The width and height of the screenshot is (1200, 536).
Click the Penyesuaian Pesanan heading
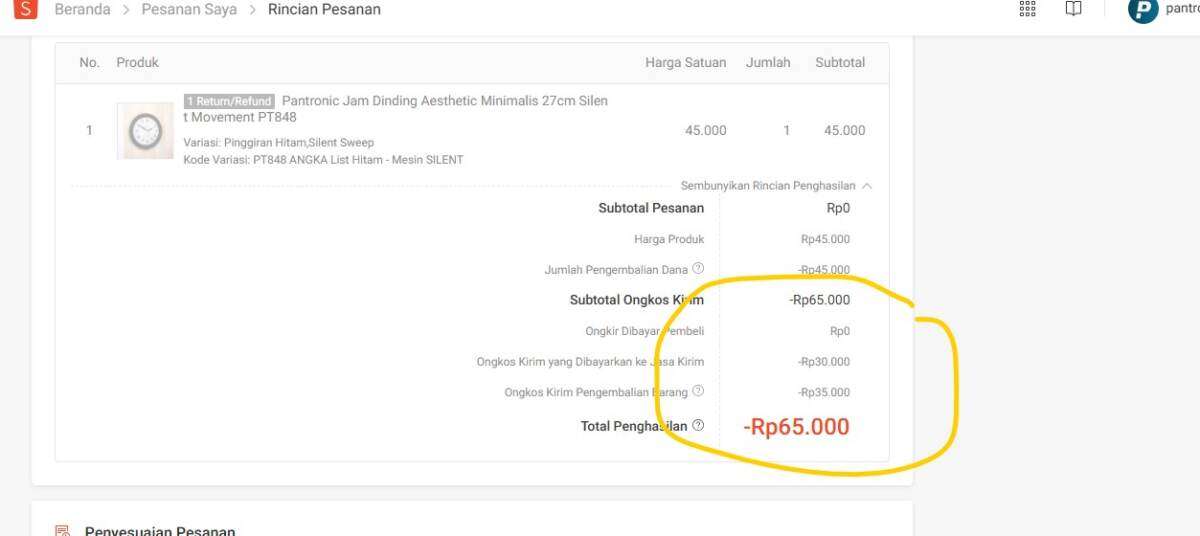160,531
